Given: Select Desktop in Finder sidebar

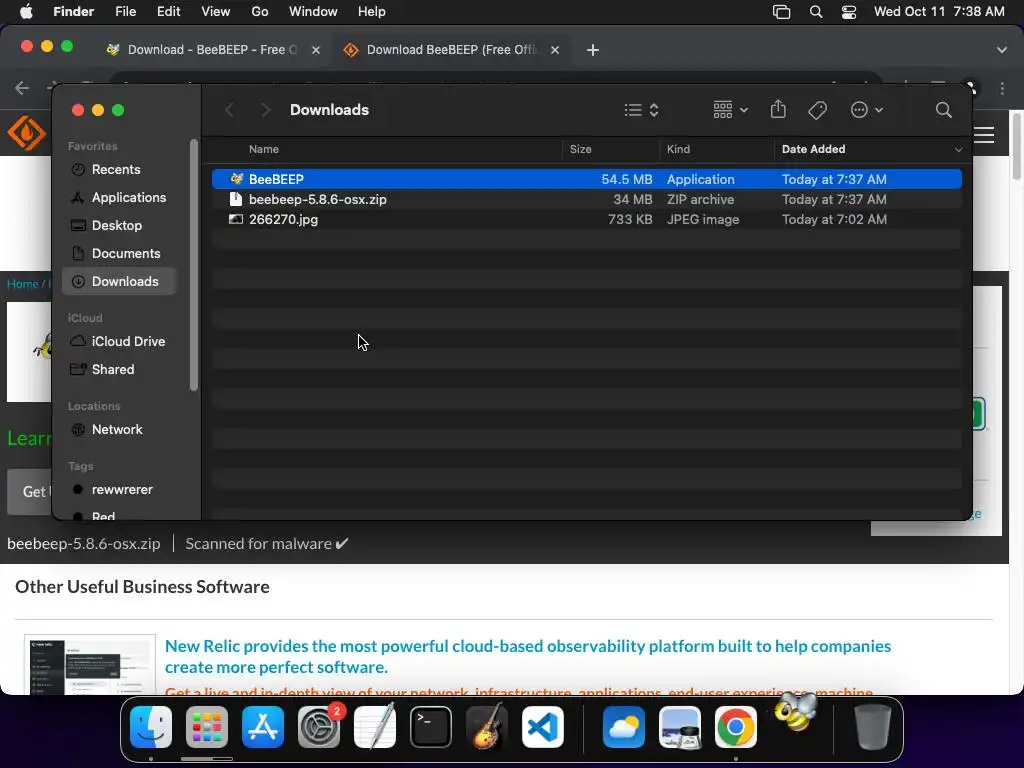Looking at the screenshot, I should coord(119,225).
